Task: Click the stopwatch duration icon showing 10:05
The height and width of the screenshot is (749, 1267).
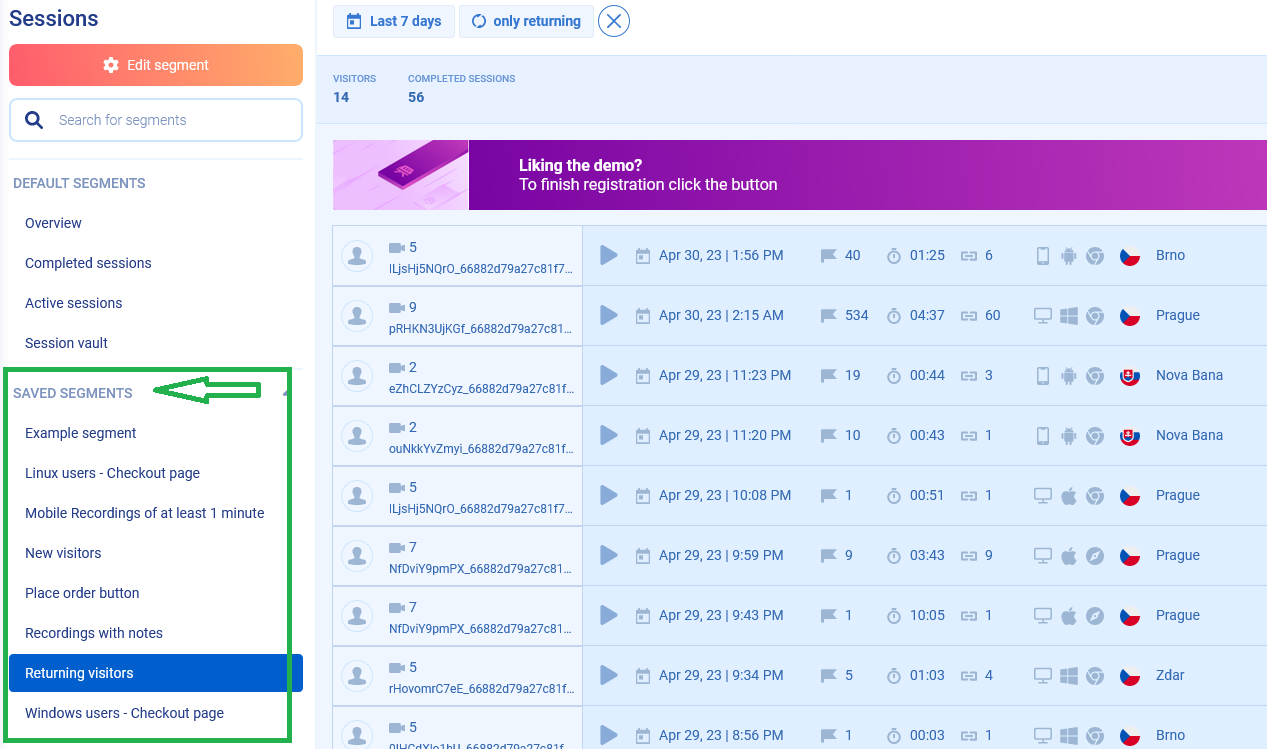Action: tap(894, 615)
